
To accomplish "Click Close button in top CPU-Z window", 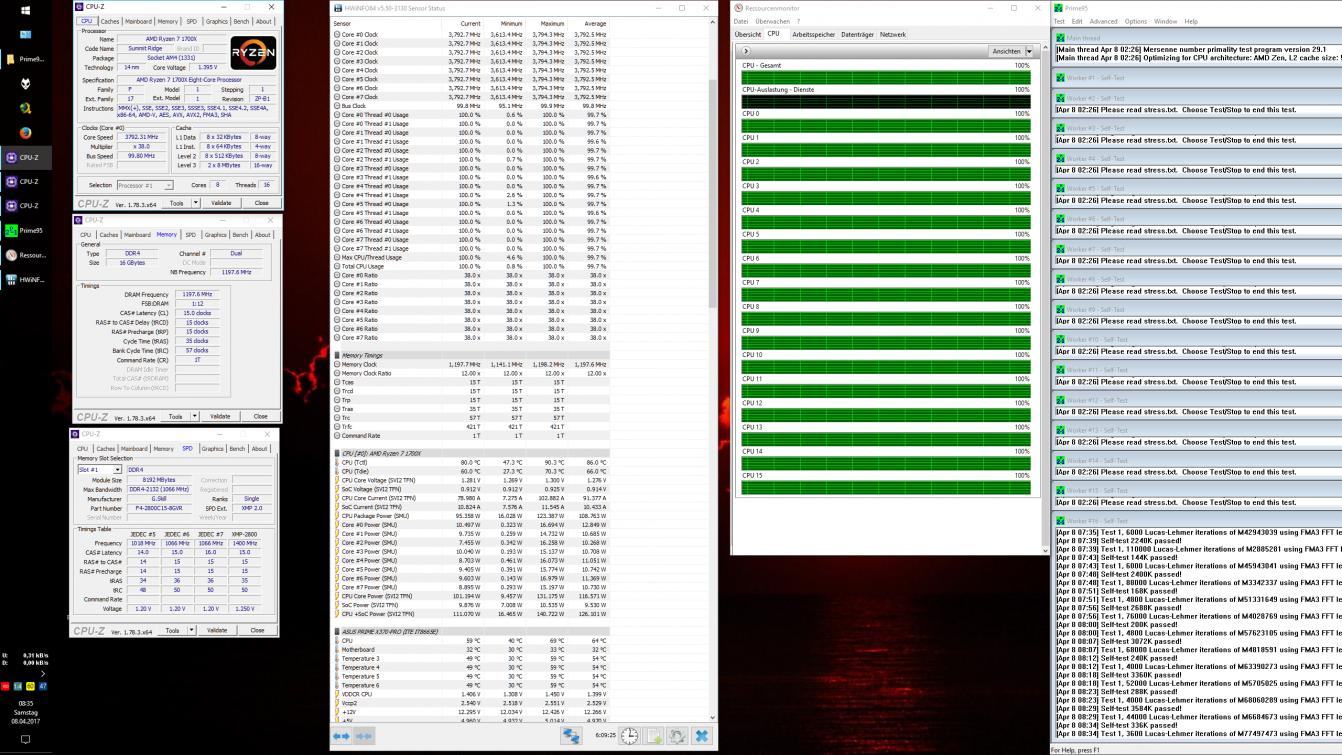I will 261,203.
